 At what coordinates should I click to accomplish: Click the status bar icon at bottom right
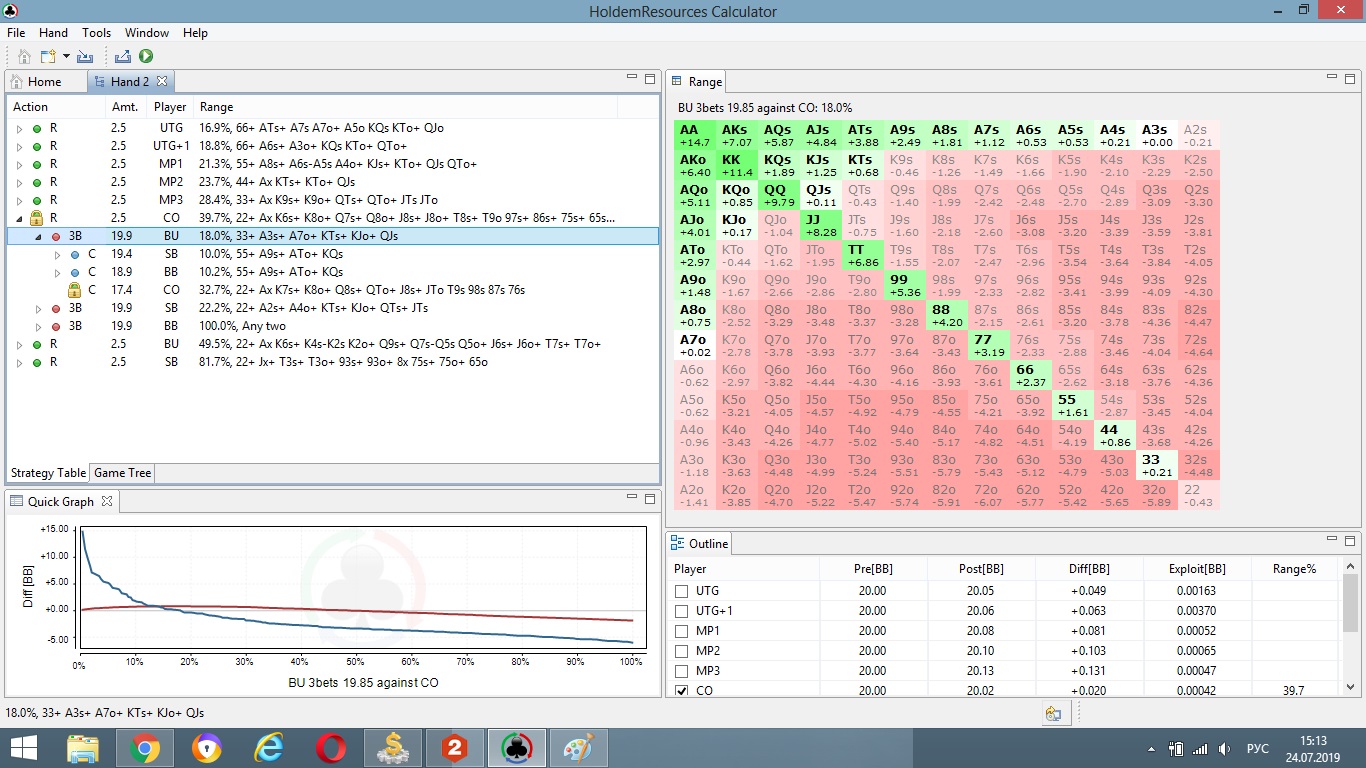click(1054, 713)
